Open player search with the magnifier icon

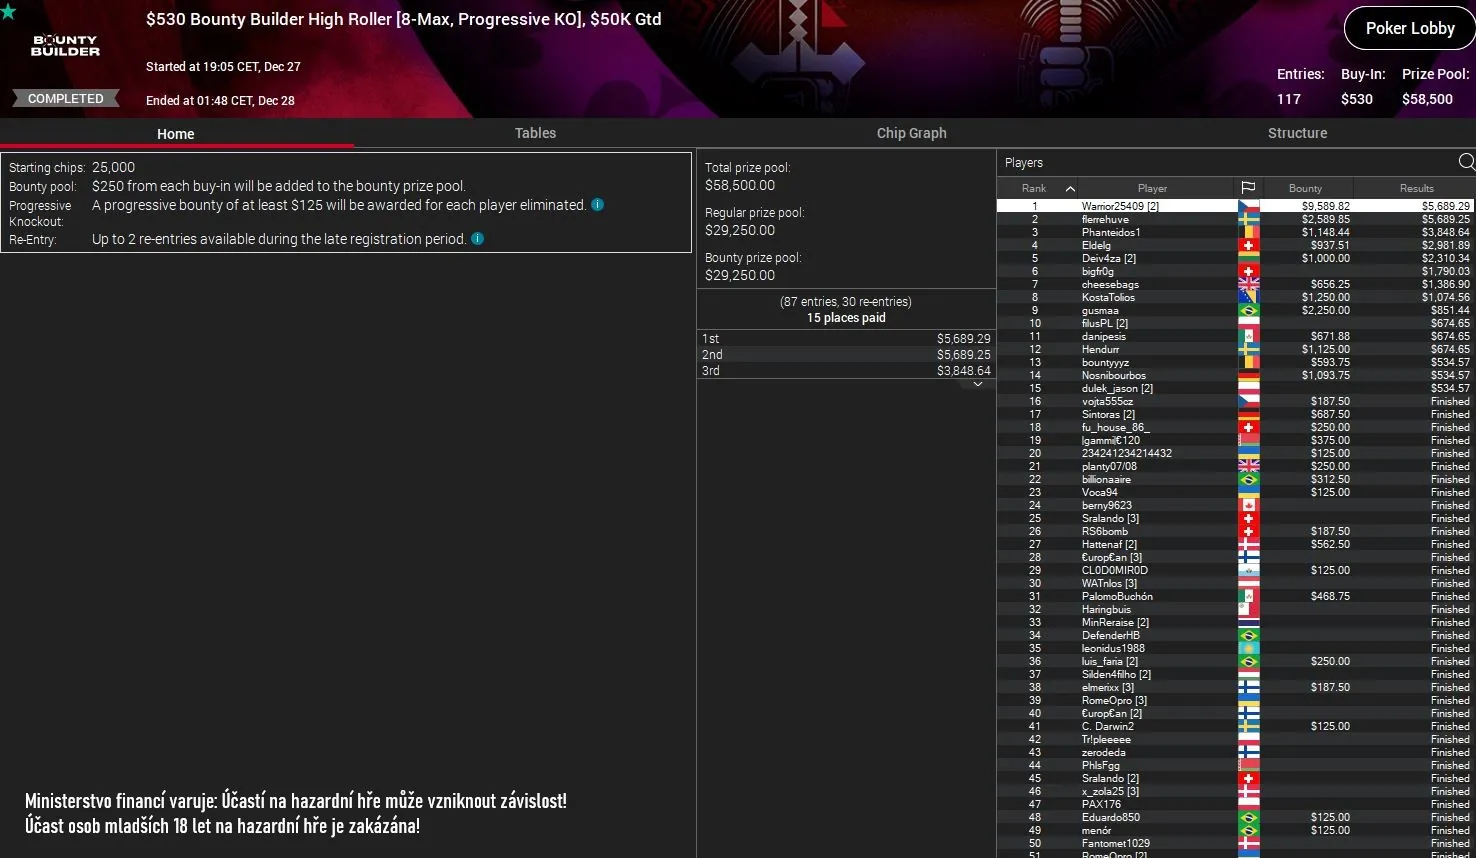tap(1465, 161)
